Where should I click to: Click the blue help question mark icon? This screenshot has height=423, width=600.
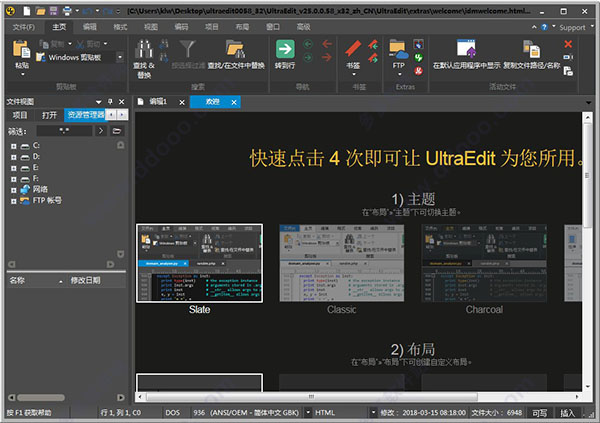pyautogui.click(x=544, y=27)
